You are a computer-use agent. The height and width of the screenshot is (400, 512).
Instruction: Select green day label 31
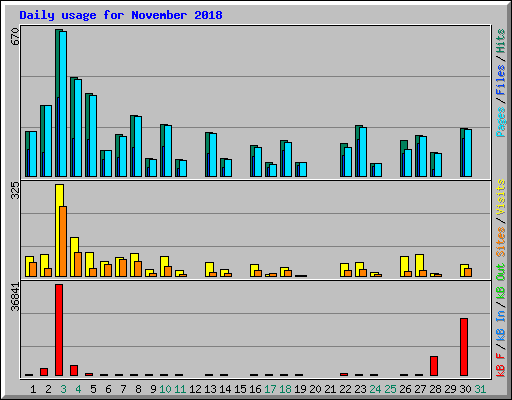(x=480, y=389)
